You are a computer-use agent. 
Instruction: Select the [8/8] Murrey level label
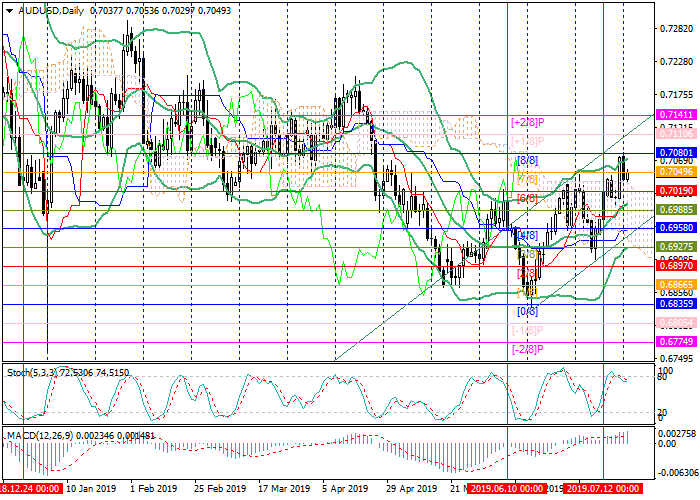(x=527, y=159)
